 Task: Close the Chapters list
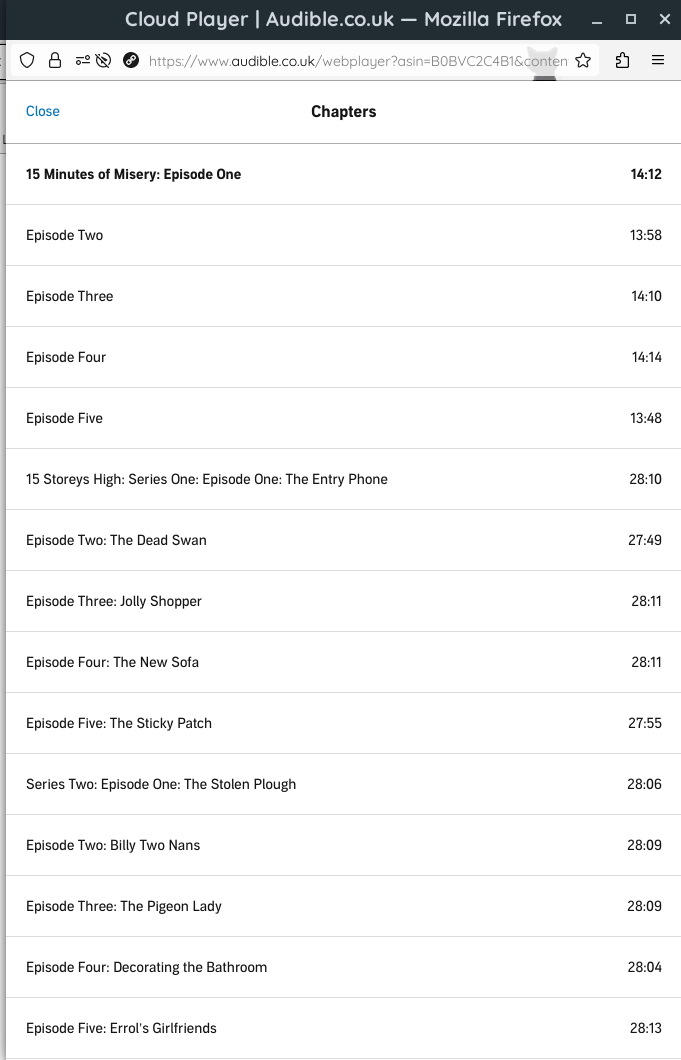(x=42, y=111)
